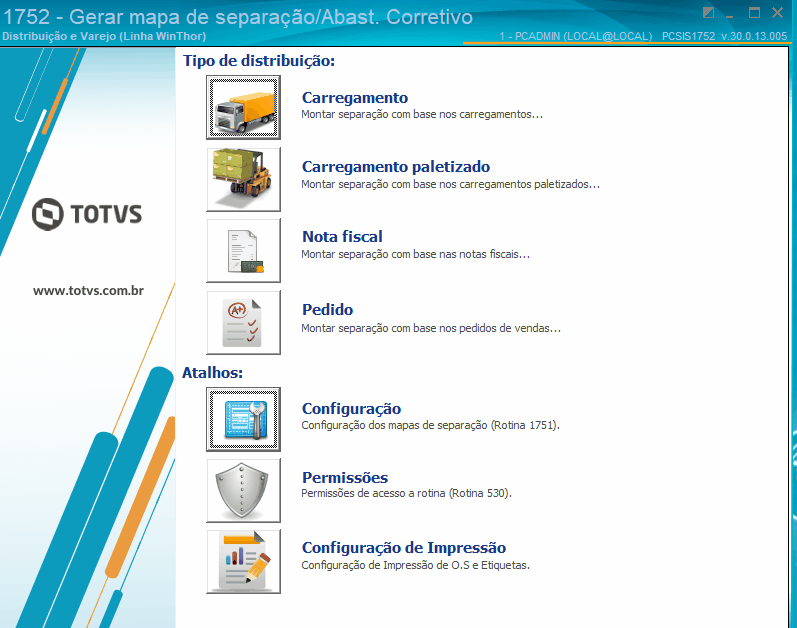Click "Permissões de acesso a rotina (Rotina 530)."
Screen dimensions: 797x628
407,494
